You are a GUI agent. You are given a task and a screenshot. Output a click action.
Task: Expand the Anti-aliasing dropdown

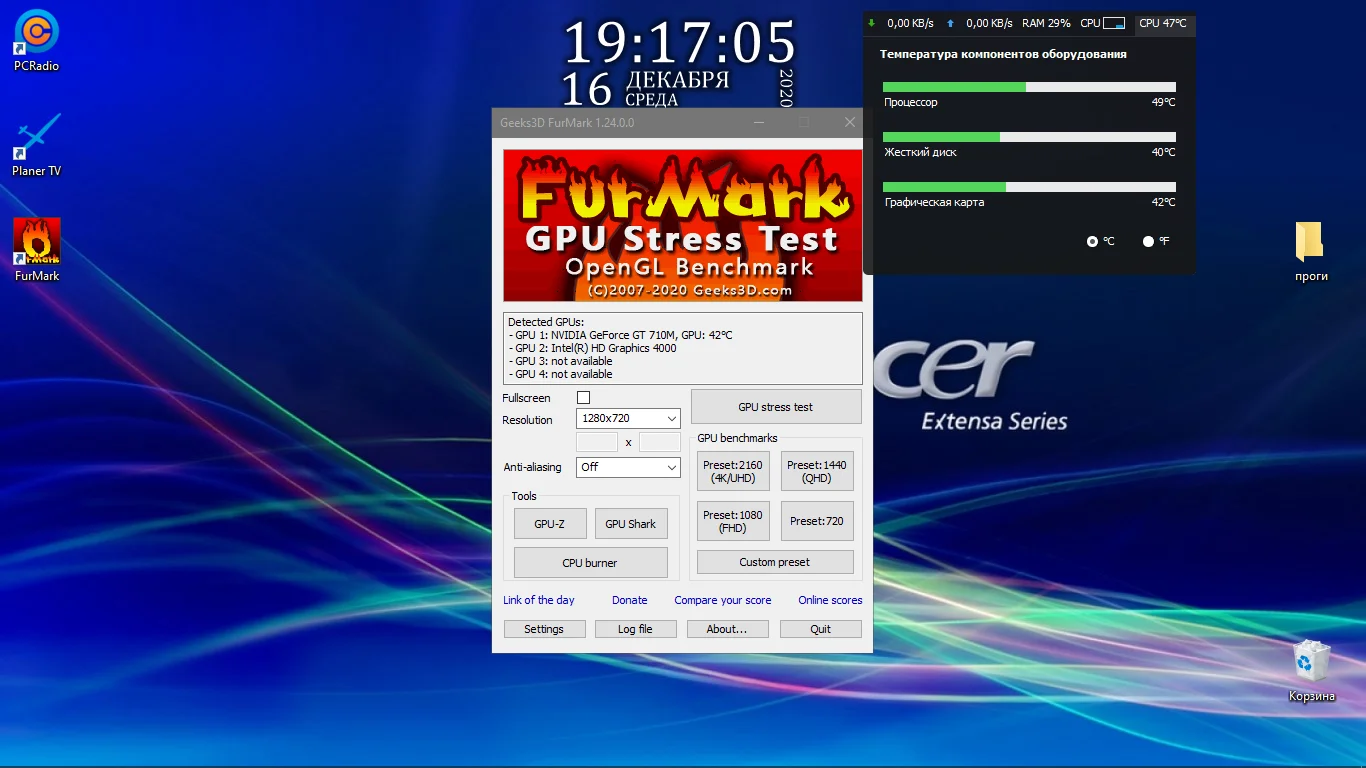pos(628,467)
